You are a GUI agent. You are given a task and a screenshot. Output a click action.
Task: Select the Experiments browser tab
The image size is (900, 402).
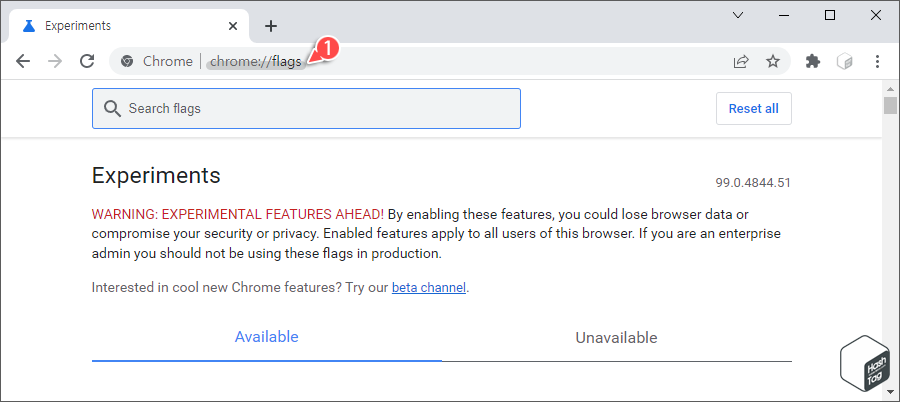click(x=129, y=26)
